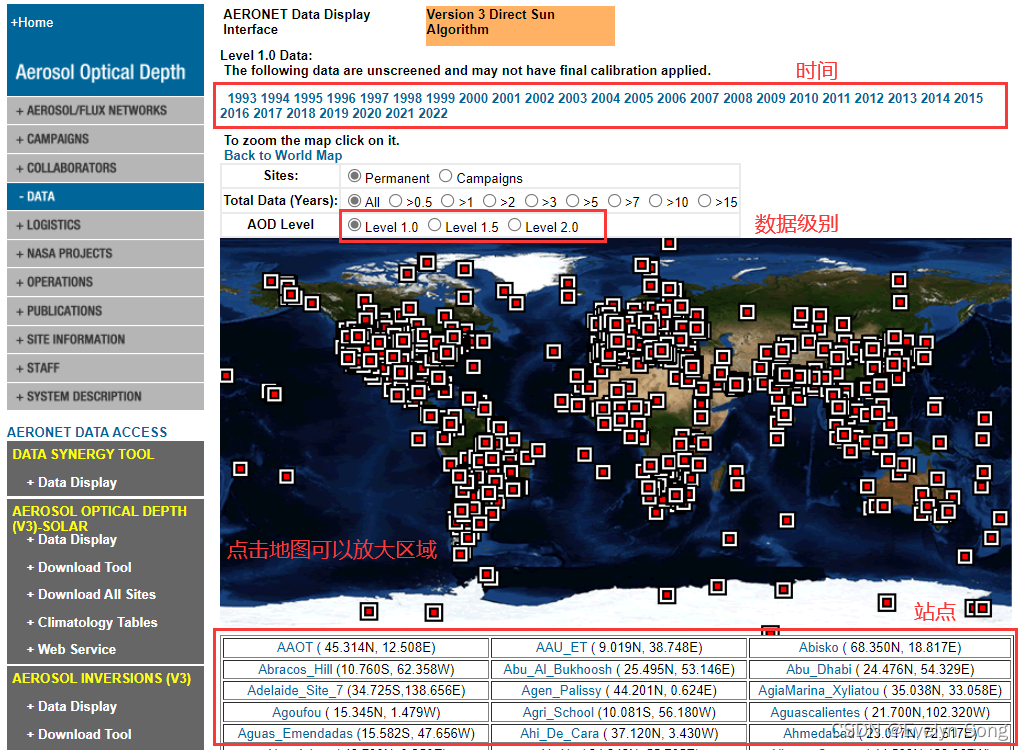Screen dimensions: 1023x750
Task: Open the 2000 data year link
Action: (473, 98)
